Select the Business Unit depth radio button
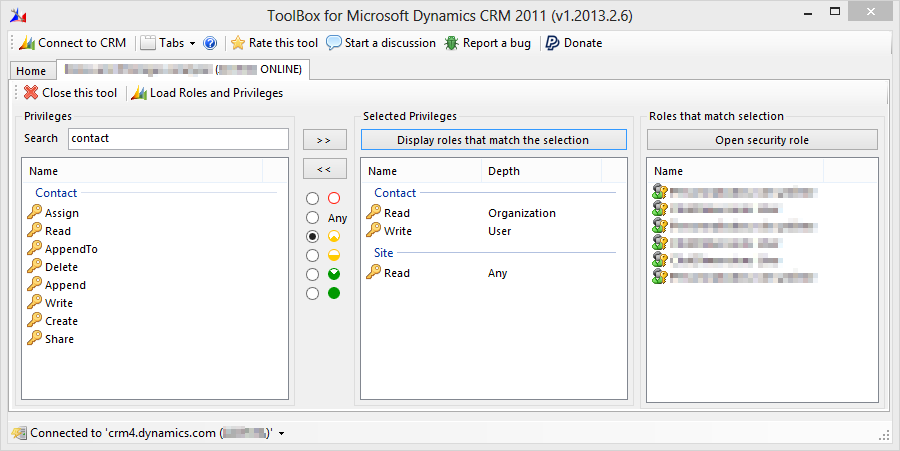This screenshot has width=900, height=451. (x=312, y=255)
